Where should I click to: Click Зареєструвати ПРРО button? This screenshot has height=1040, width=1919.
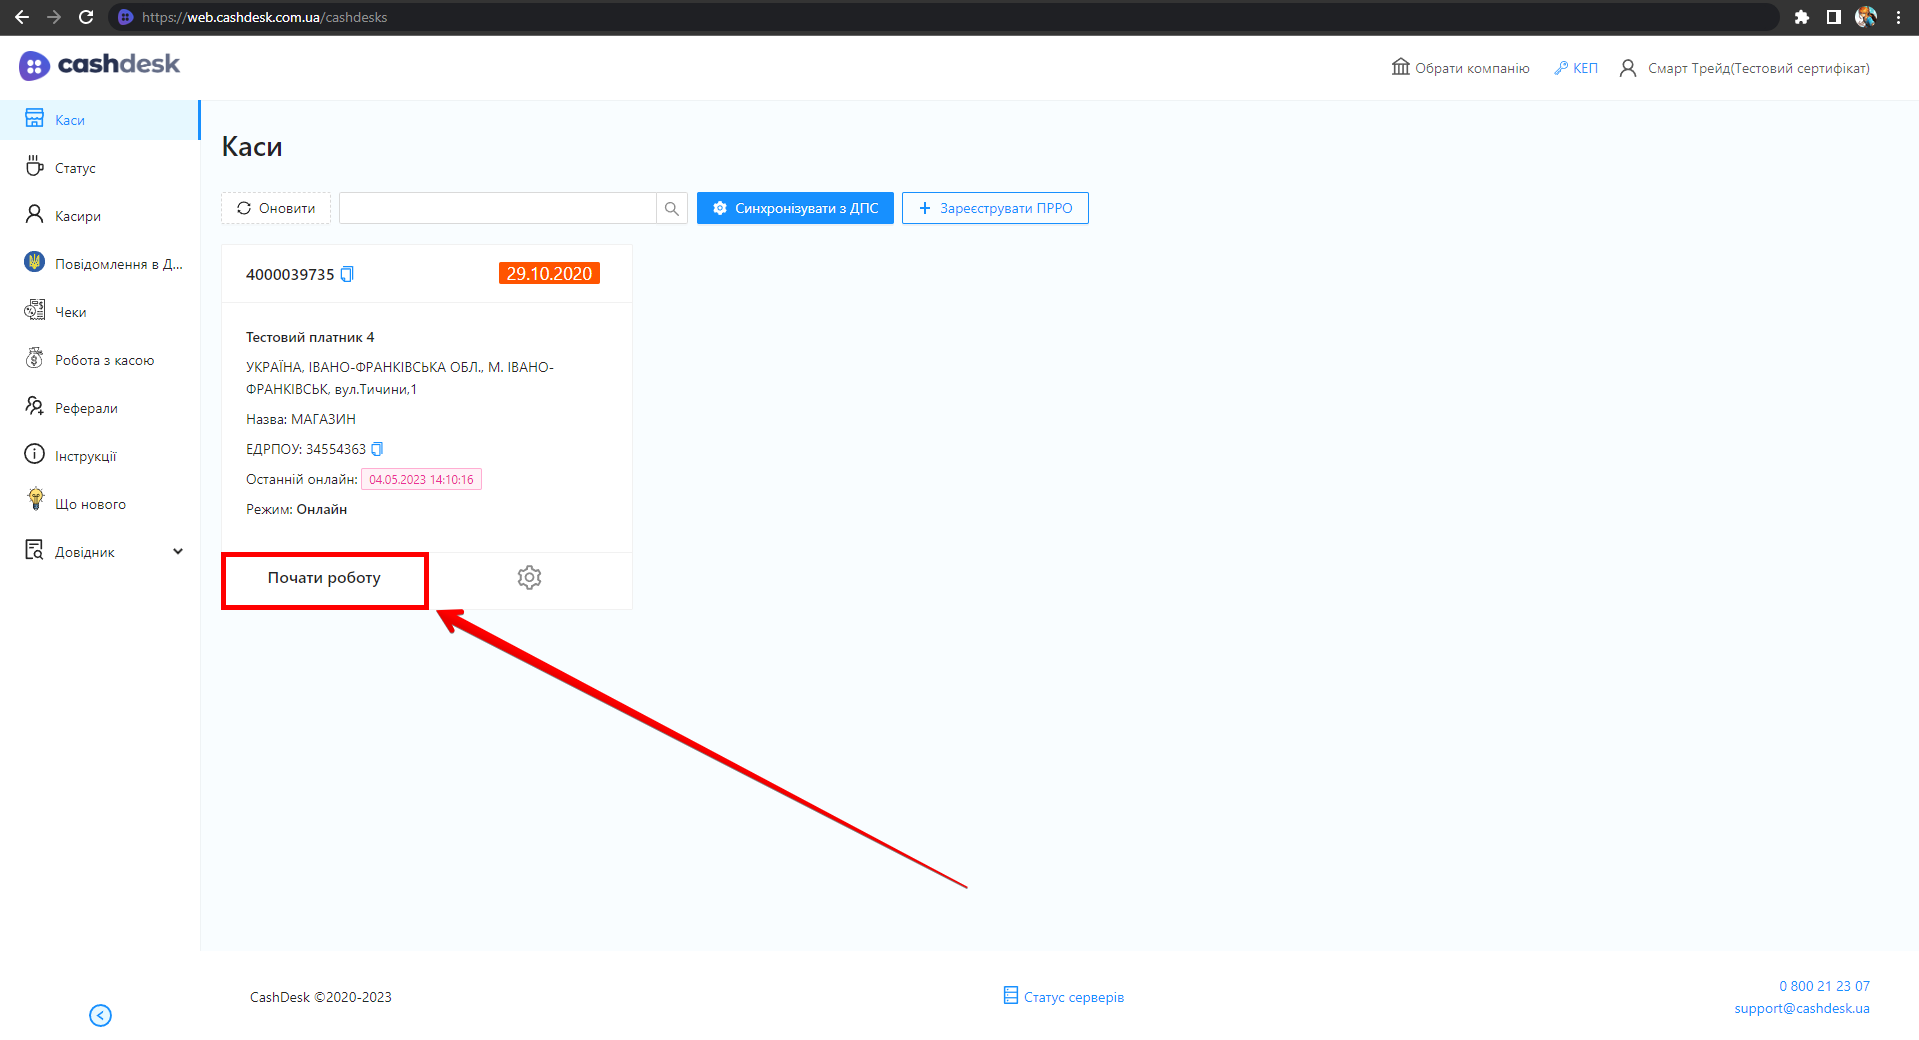pyautogui.click(x=995, y=208)
